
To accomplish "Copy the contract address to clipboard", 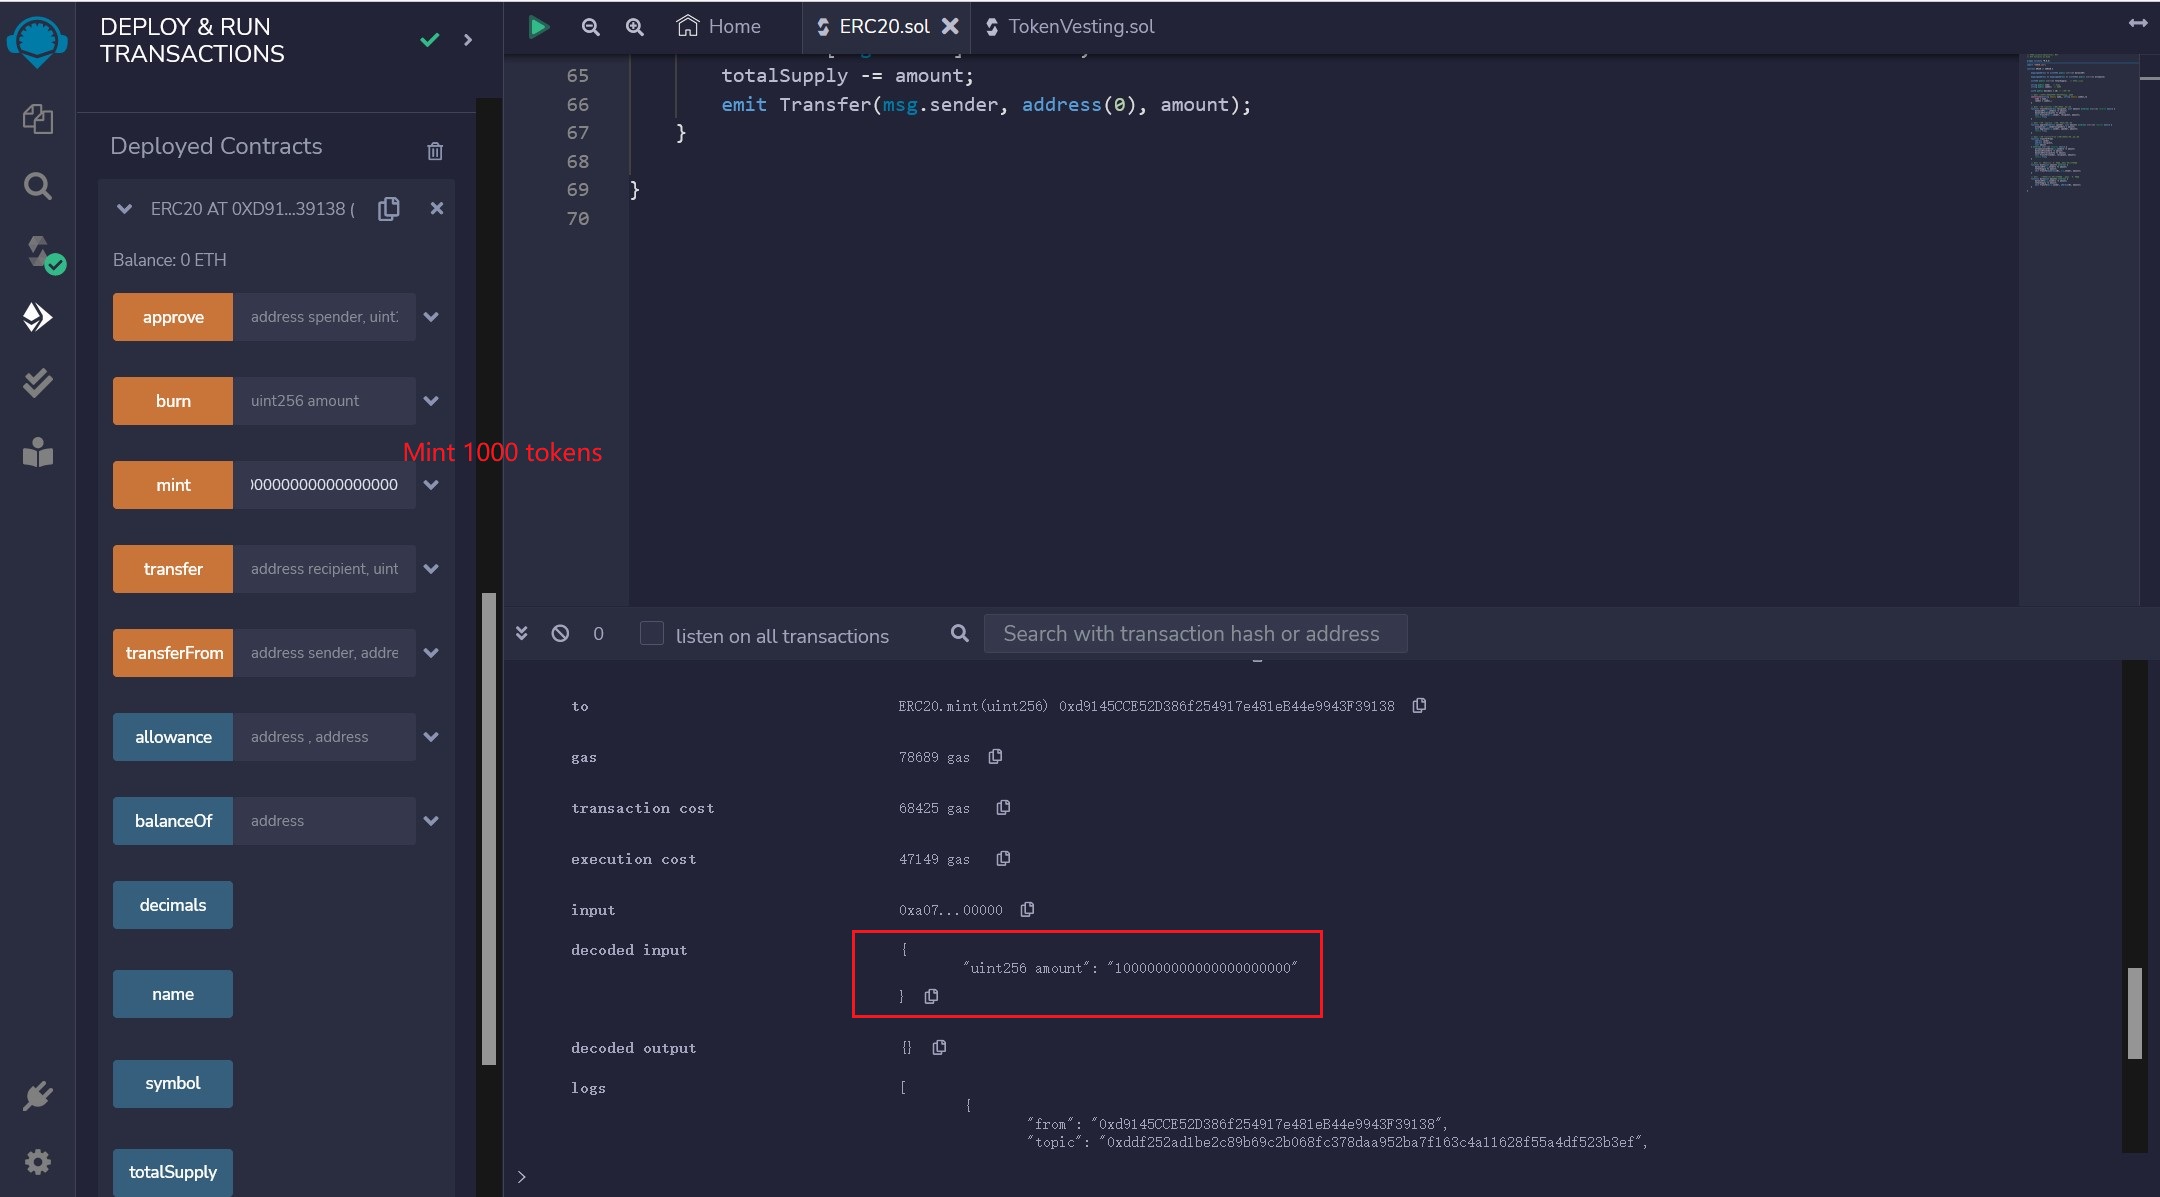I will (388, 208).
